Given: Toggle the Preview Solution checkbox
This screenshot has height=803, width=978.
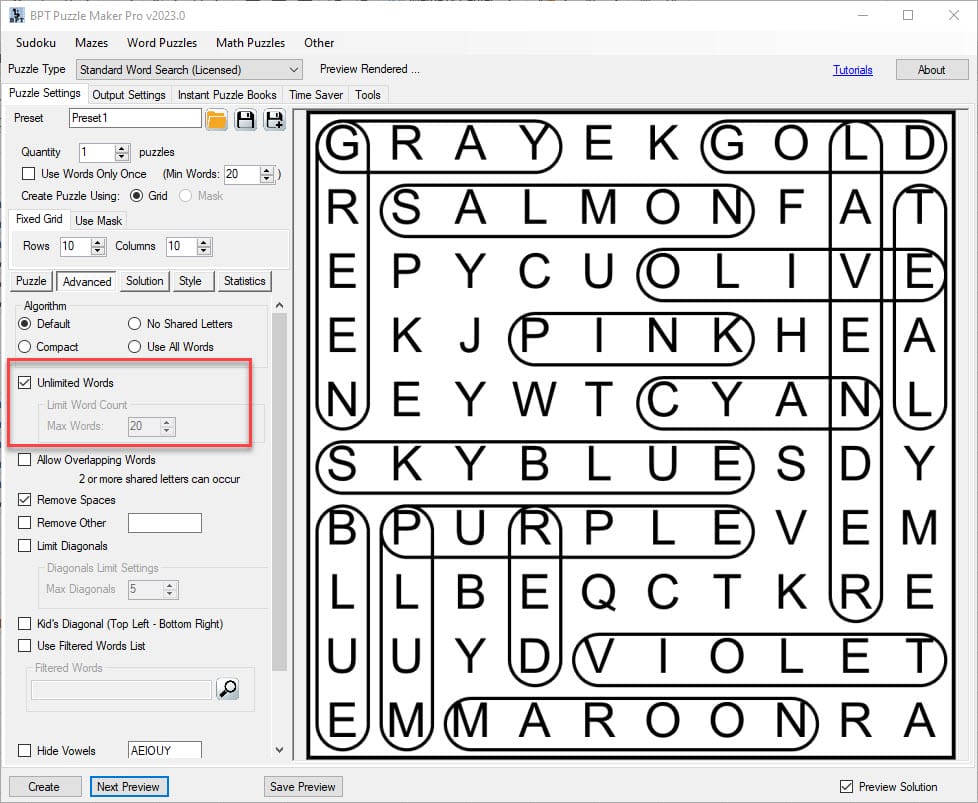Looking at the screenshot, I should point(846,787).
